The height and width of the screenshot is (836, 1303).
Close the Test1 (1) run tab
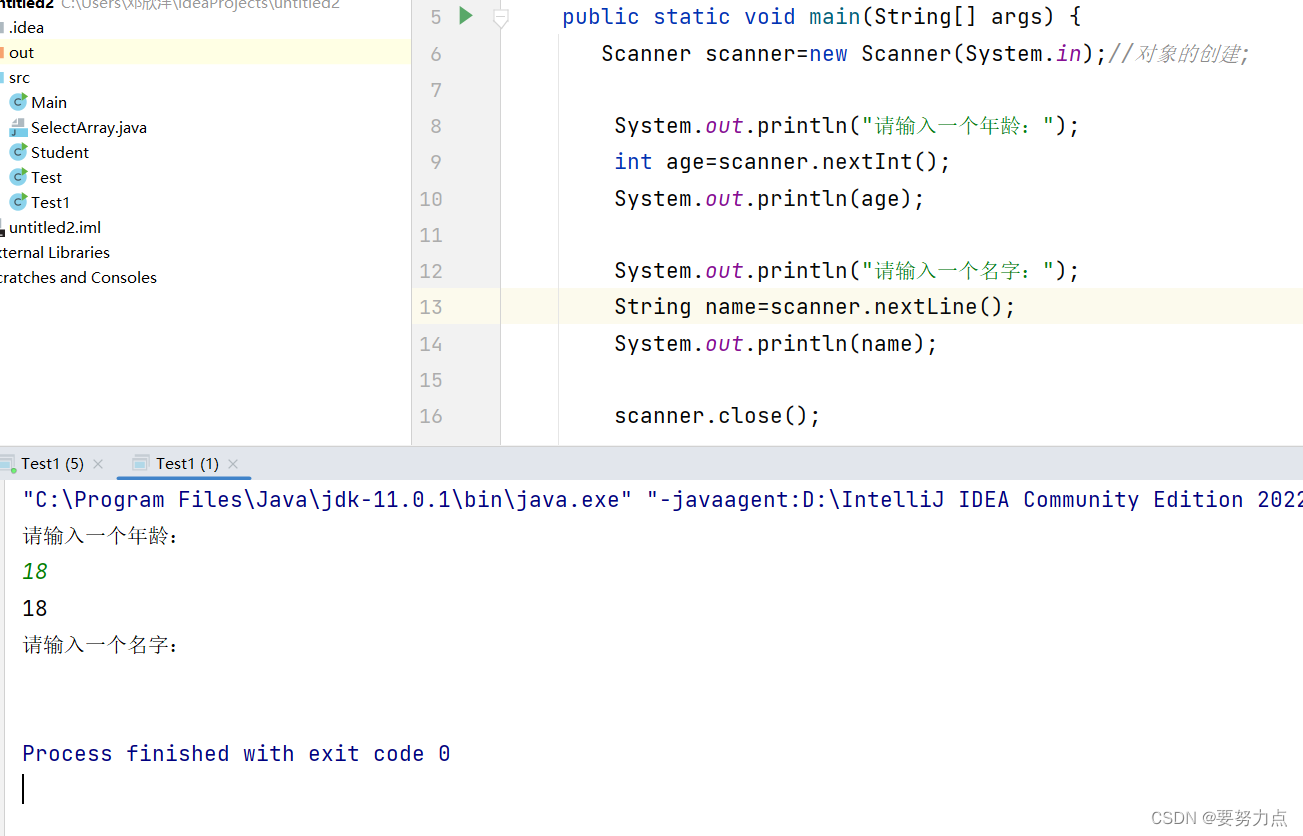[x=233, y=464]
